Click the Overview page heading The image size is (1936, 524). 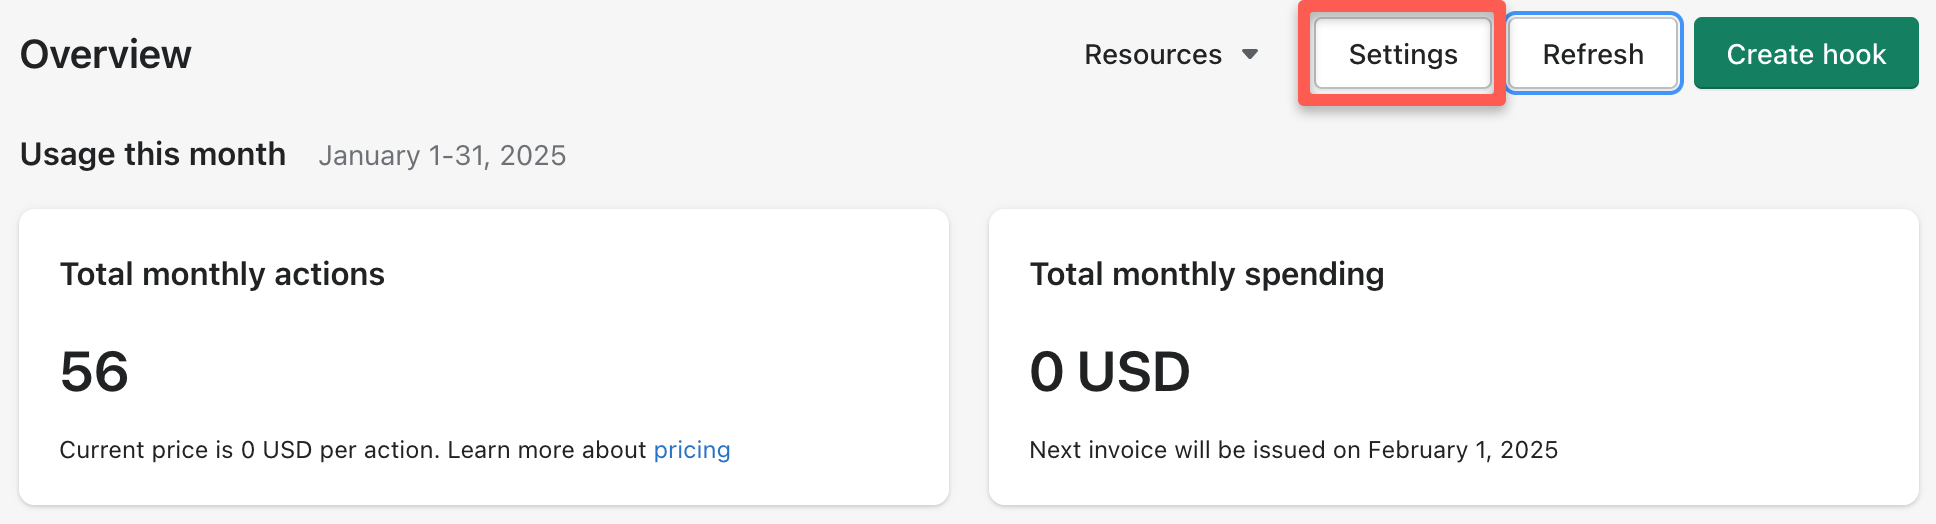(x=106, y=54)
